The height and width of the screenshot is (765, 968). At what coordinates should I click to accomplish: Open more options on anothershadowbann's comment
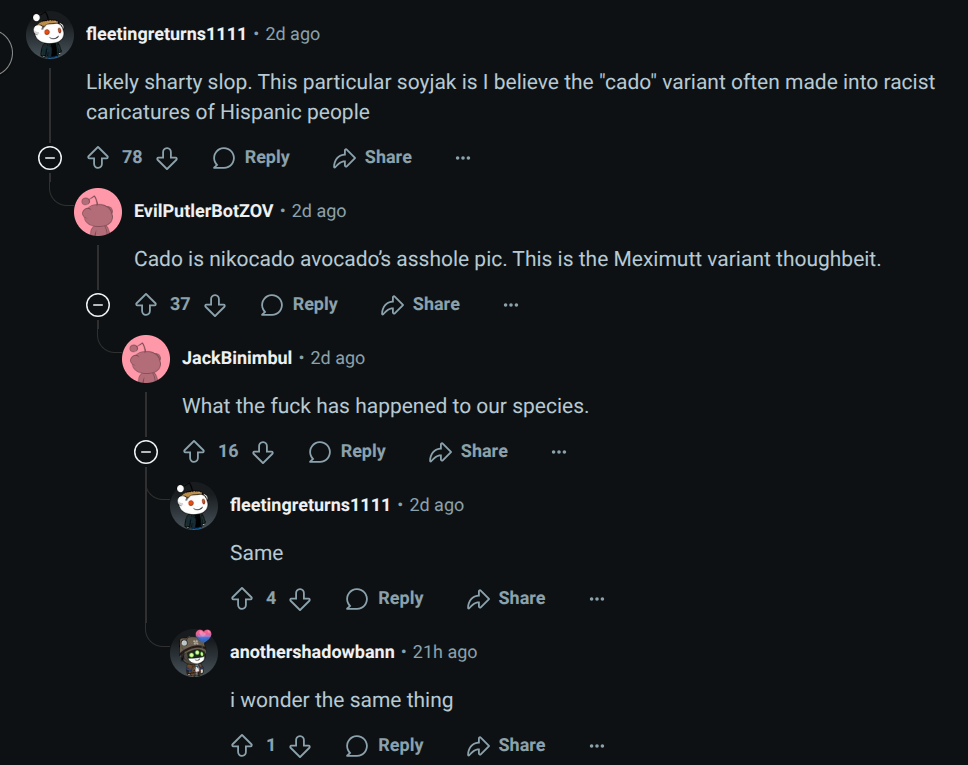point(596,745)
